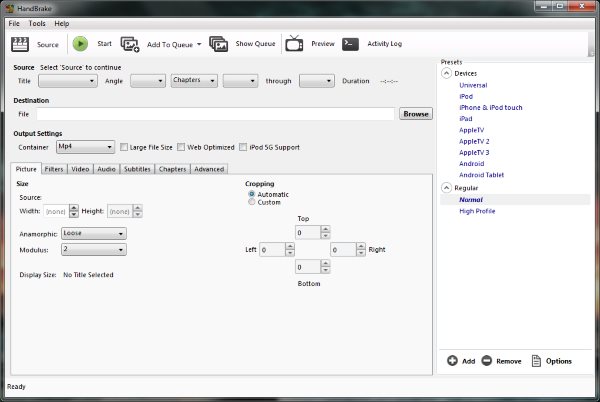Open the Add To Queue dropdown arrow

point(199,44)
